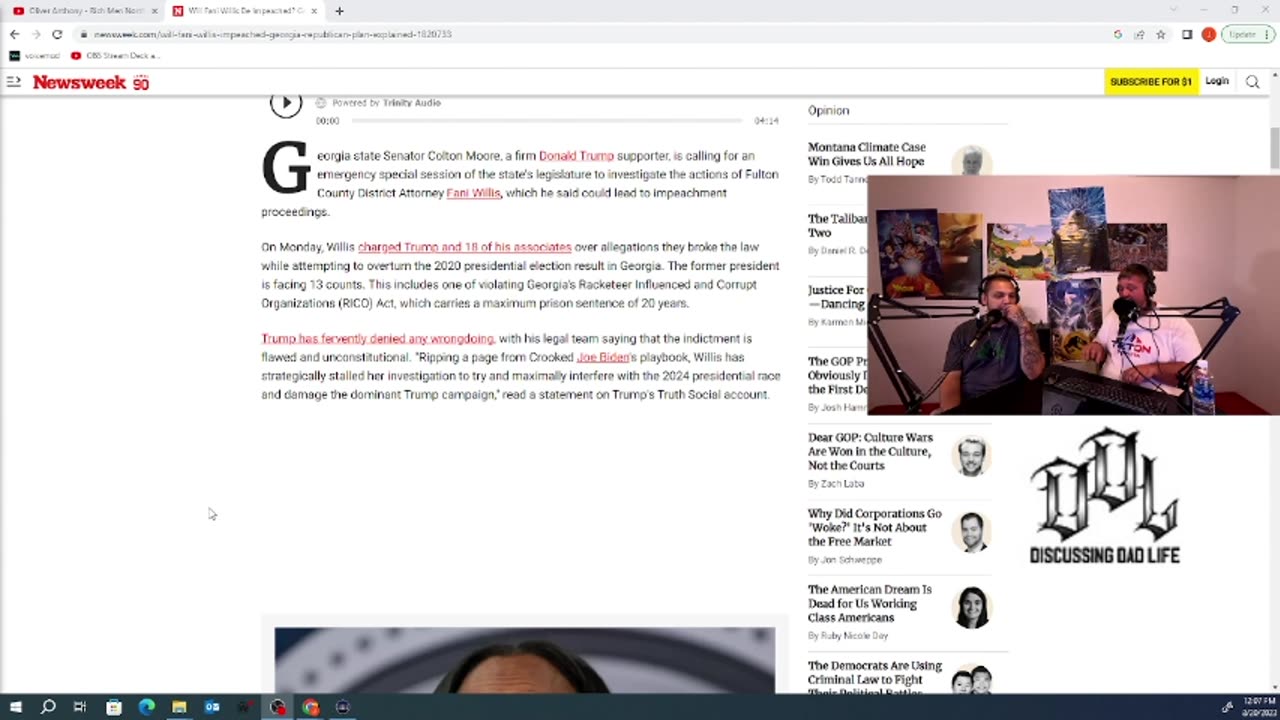Click SUBSCRIBE FOR $1 button
This screenshot has height=720, width=1280.
[x=1151, y=82]
